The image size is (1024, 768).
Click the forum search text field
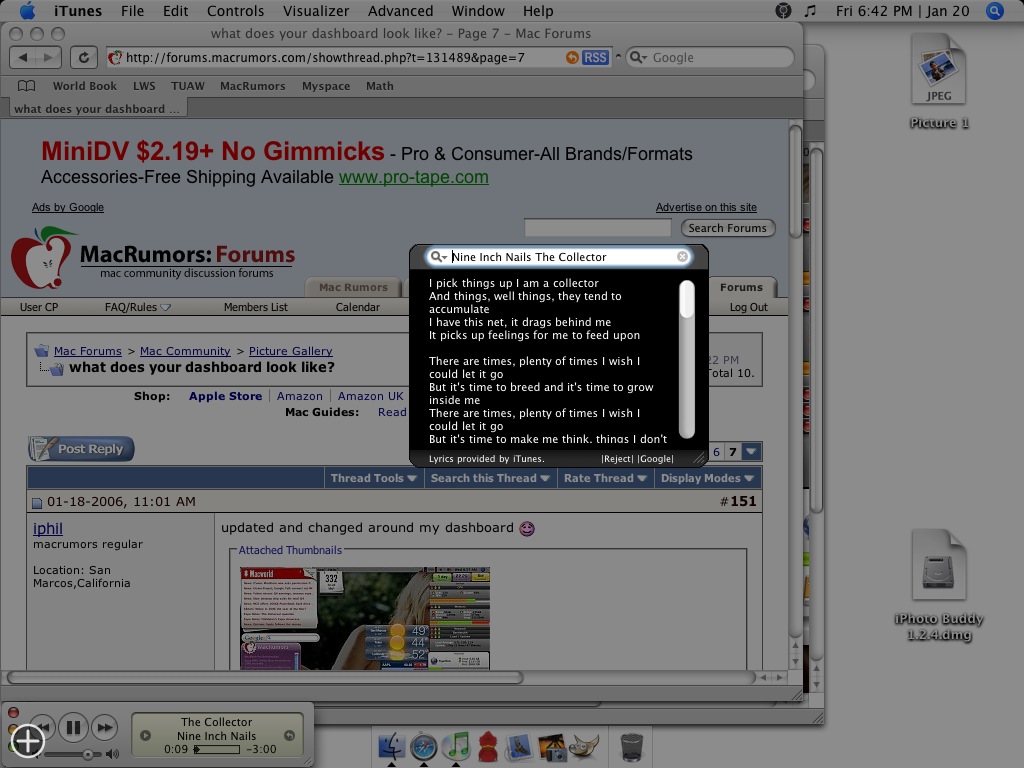pyautogui.click(x=598, y=228)
